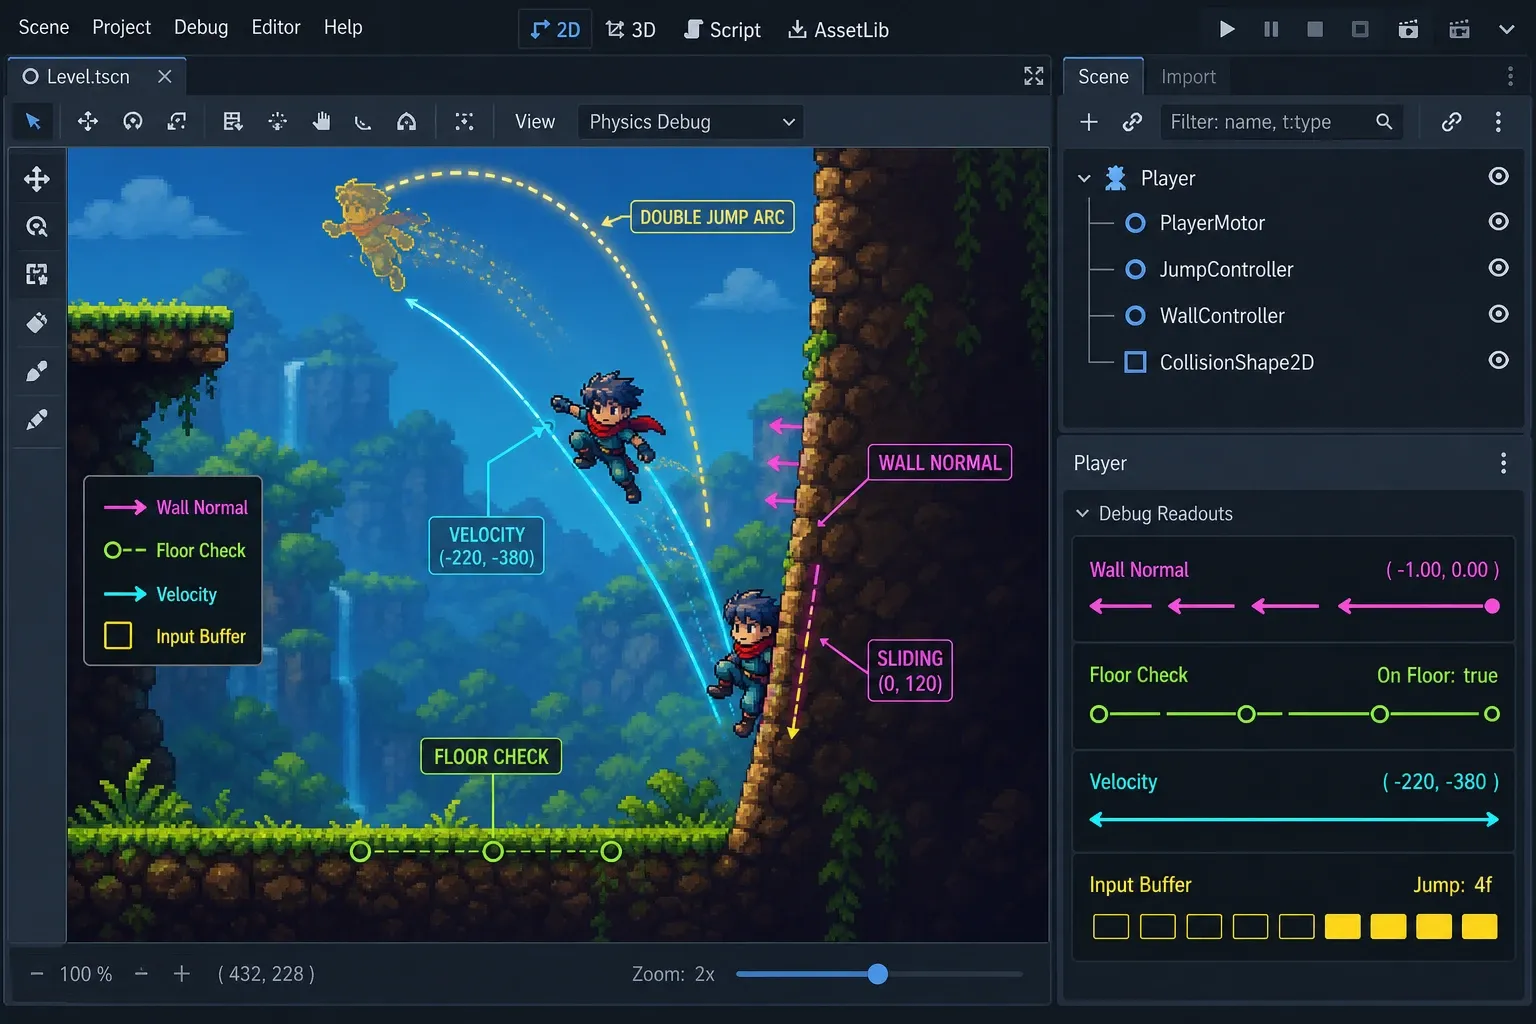This screenshot has width=1536, height=1024.
Task: Click the list-select tool icon in the toolbar
Action: point(233,121)
